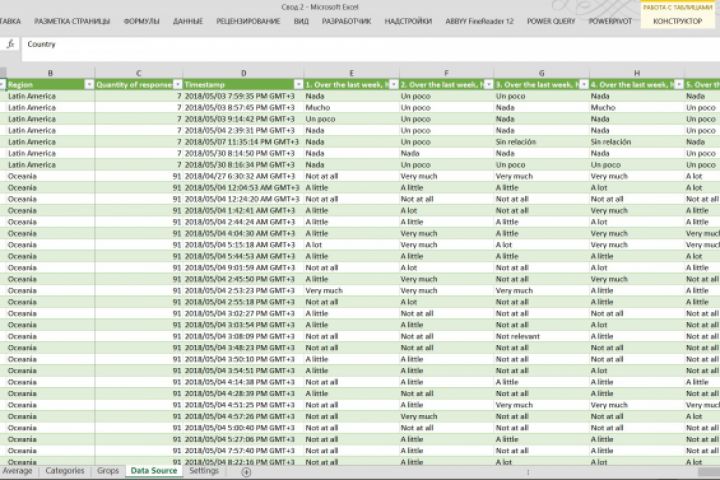This screenshot has height=480, width=720.
Task: Click Latin America cell in 7:59:35 PM row
Action: coord(50,96)
